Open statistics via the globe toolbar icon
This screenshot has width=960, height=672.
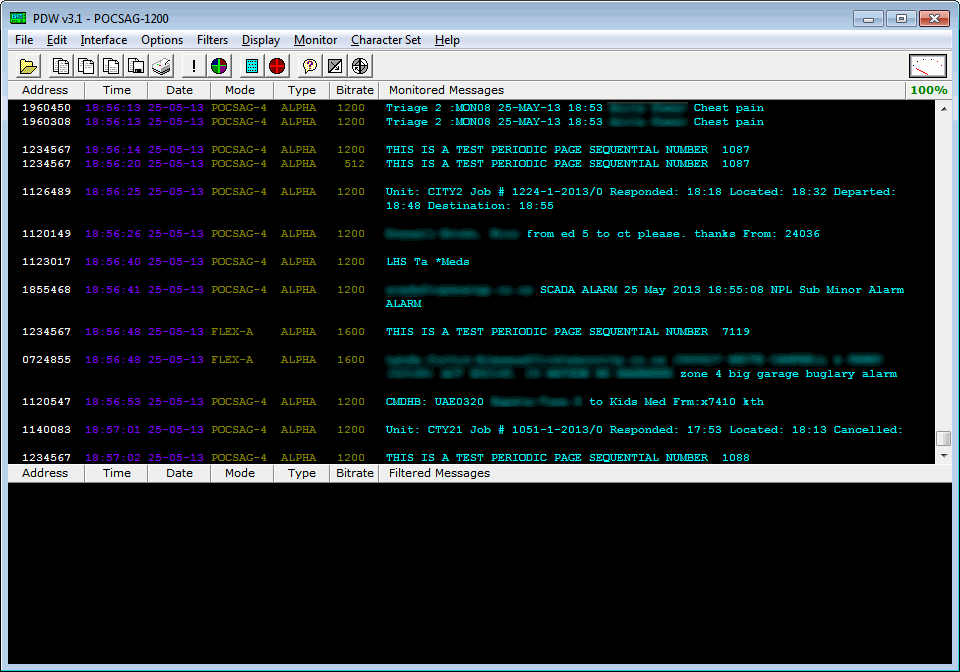pos(360,66)
